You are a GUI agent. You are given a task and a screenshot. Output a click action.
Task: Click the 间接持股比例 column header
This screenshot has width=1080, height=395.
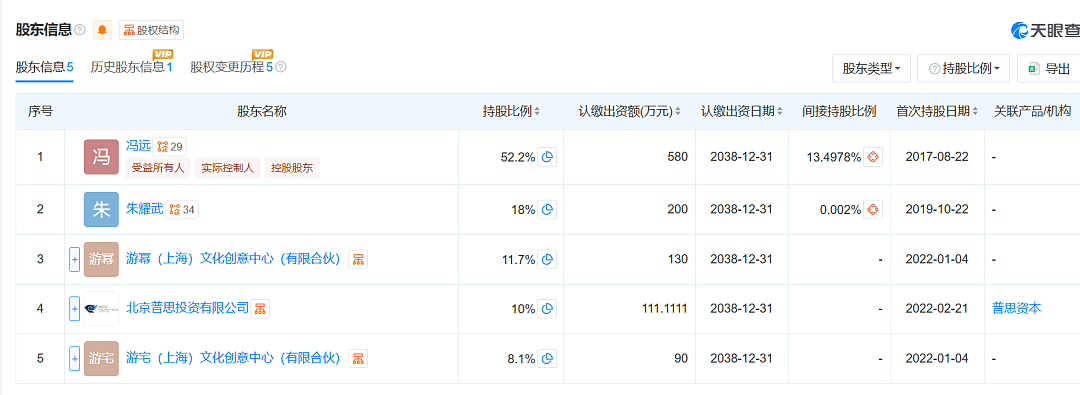coord(839,112)
